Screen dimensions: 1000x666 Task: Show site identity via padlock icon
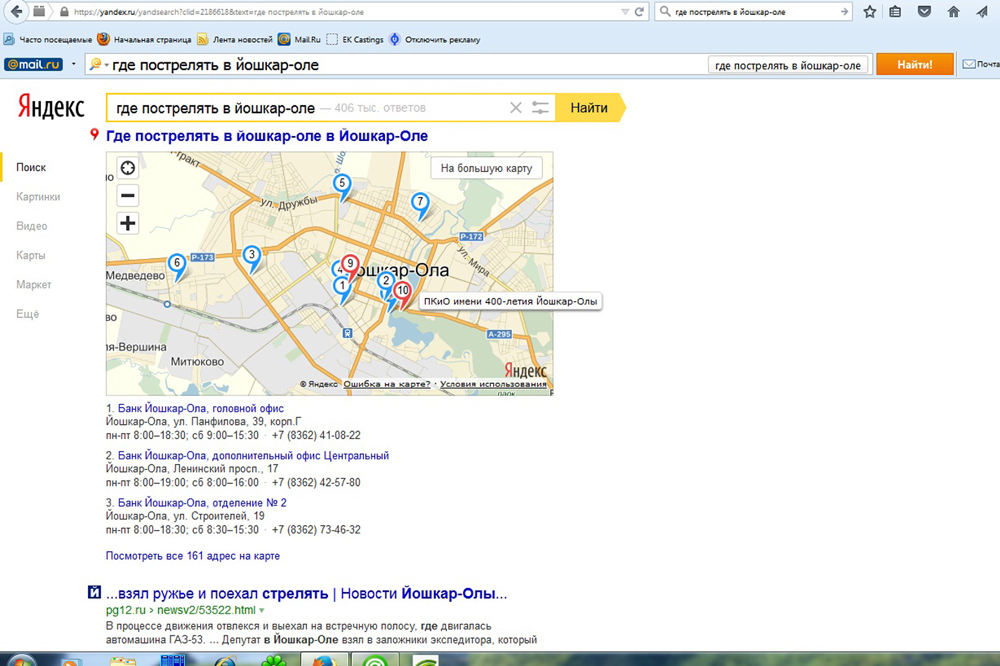pyautogui.click(x=64, y=11)
